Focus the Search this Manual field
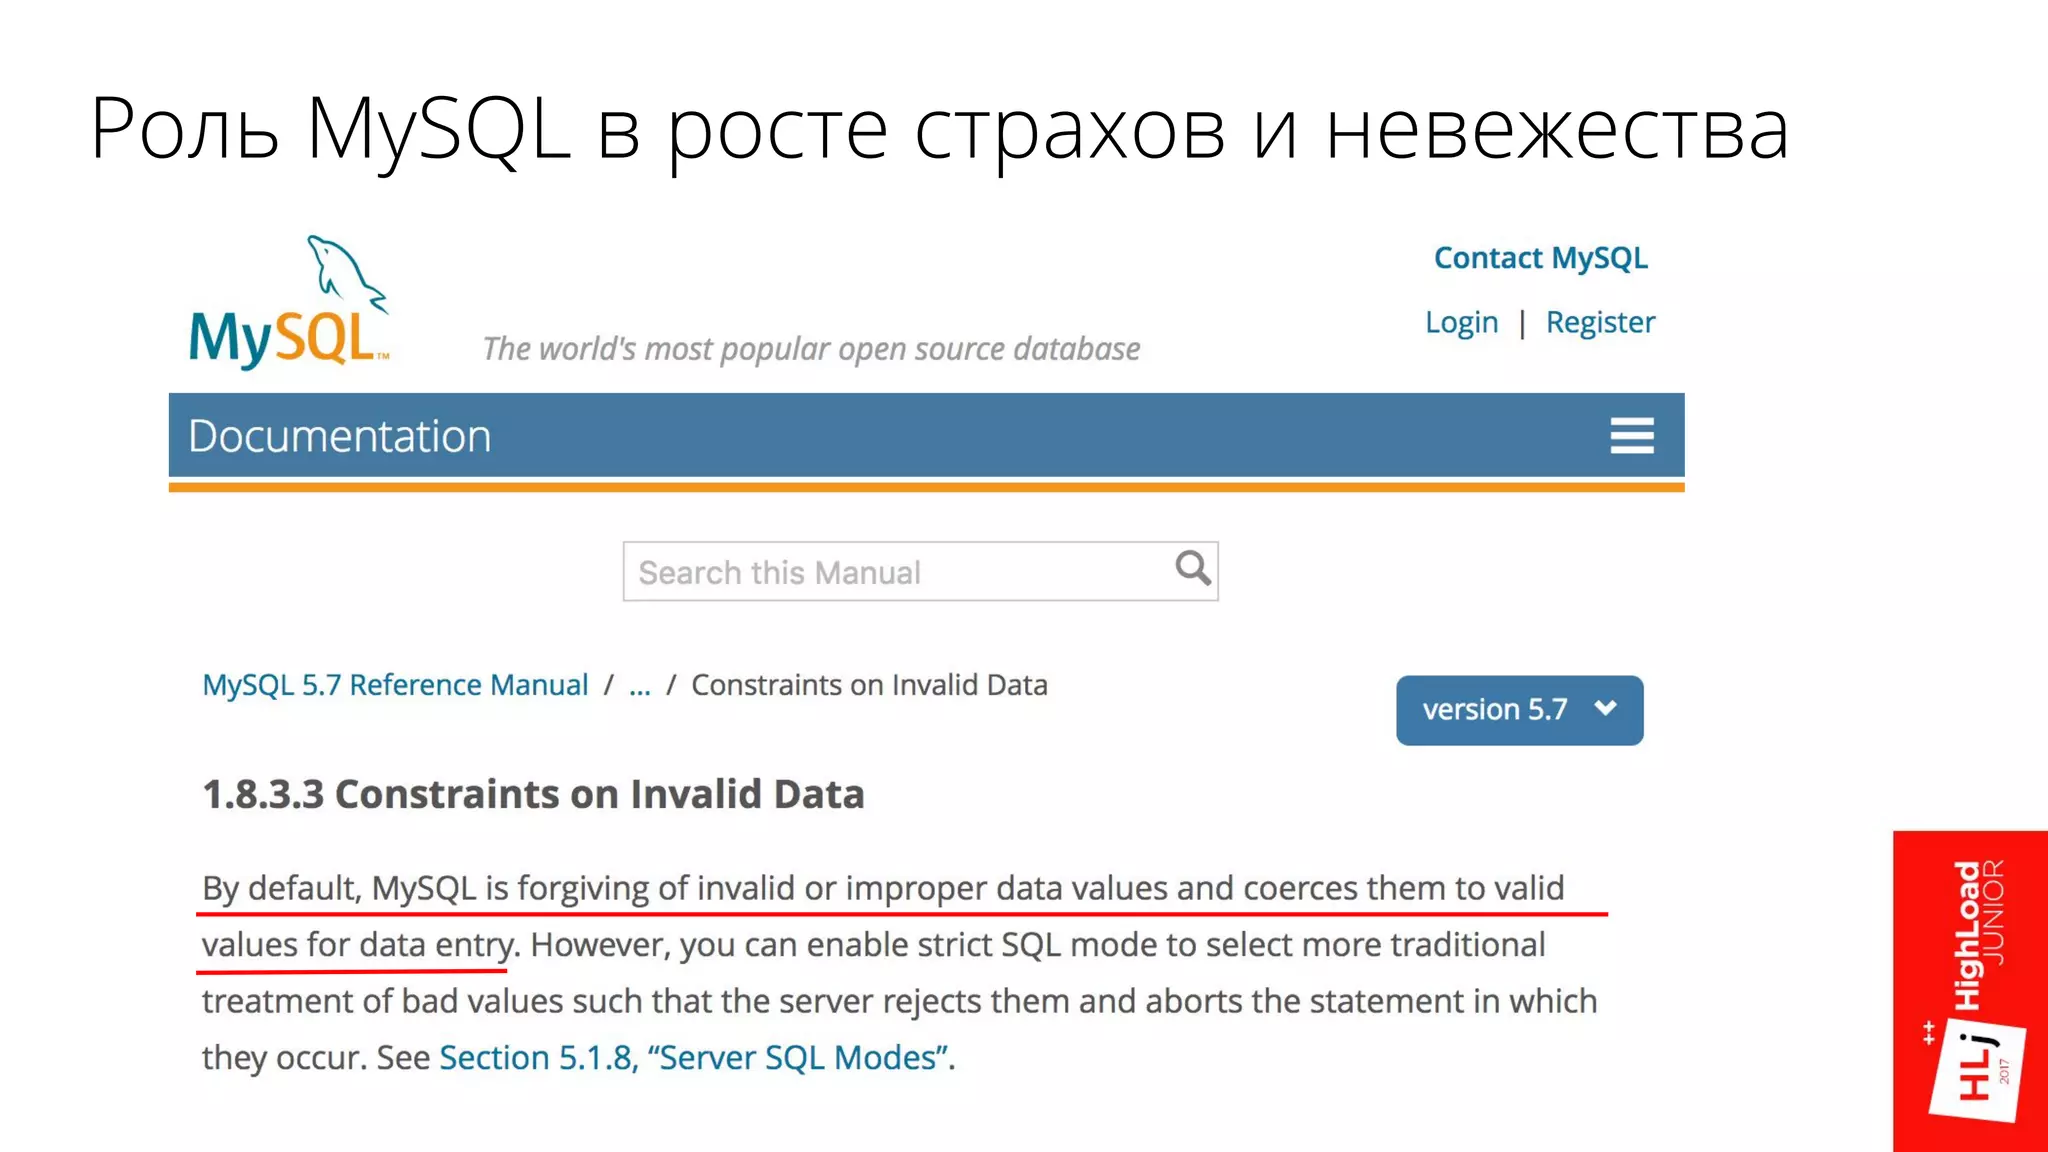Viewport: 2048px width, 1152px height. click(x=920, y=571)
